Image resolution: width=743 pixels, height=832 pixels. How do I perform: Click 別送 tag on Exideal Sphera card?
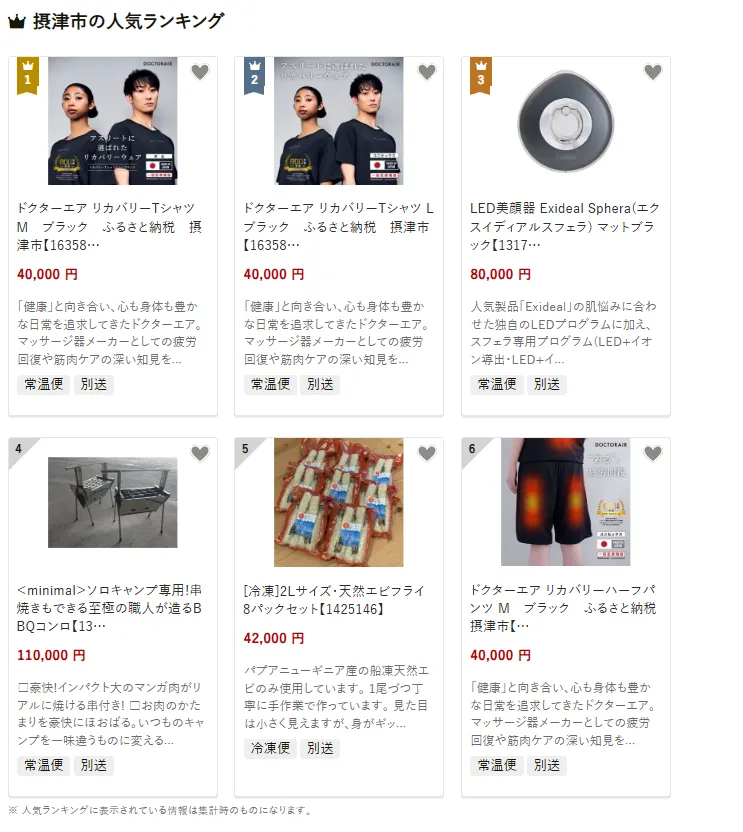point(547,384)
